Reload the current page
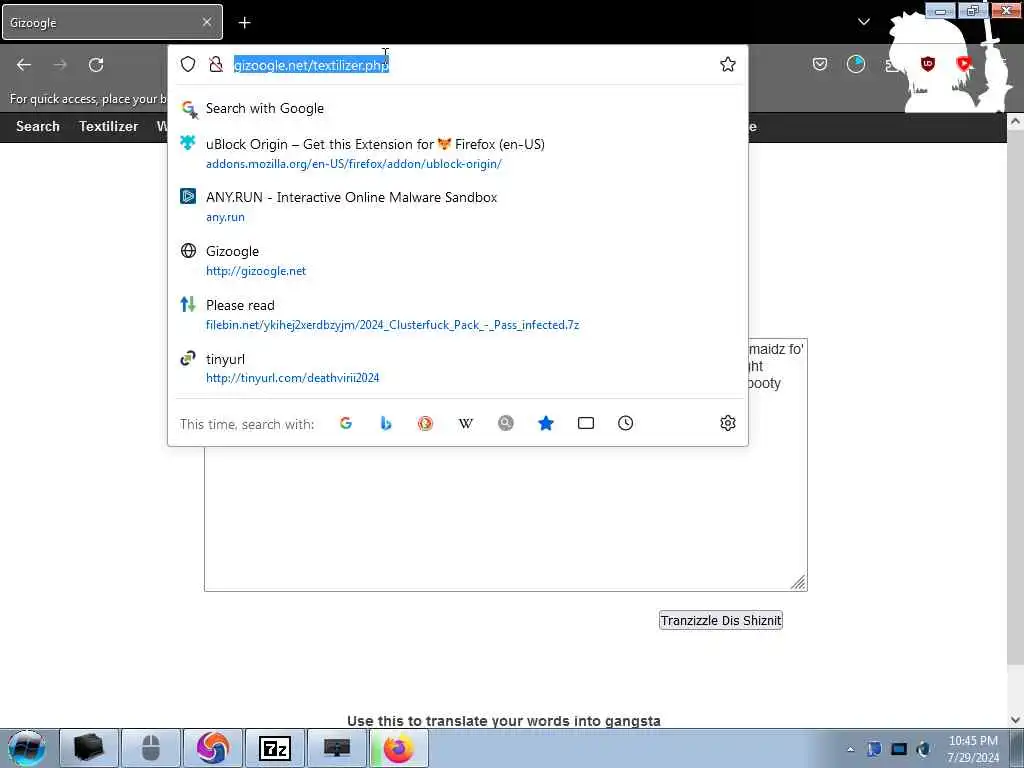 [96, 65]
